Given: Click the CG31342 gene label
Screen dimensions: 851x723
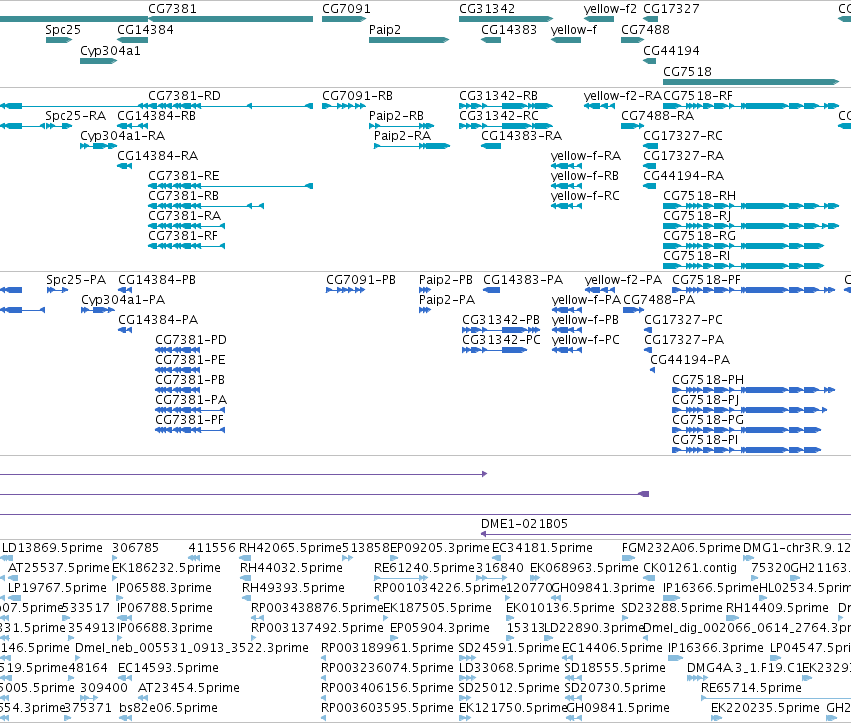Looking at the screenshot, I should (487, 9).
